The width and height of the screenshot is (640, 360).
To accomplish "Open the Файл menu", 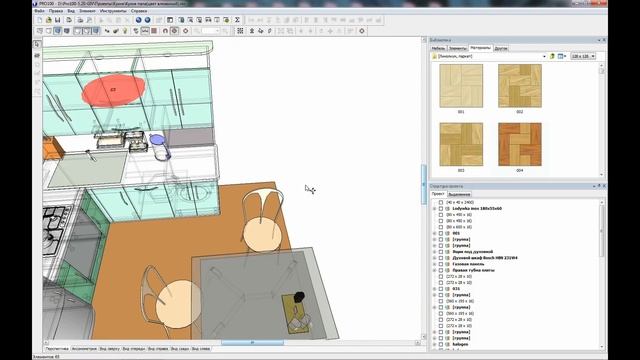I will tap(40, 11).
